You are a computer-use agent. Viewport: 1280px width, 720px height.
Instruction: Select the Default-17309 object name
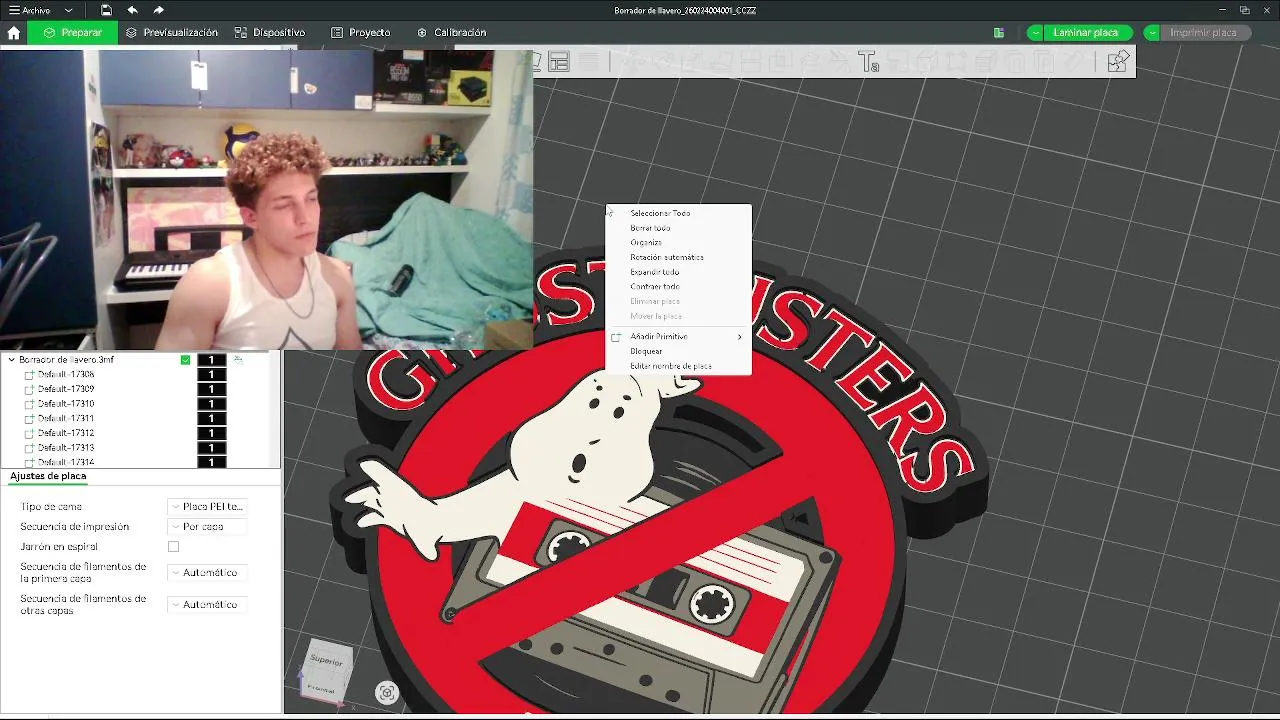66,389
